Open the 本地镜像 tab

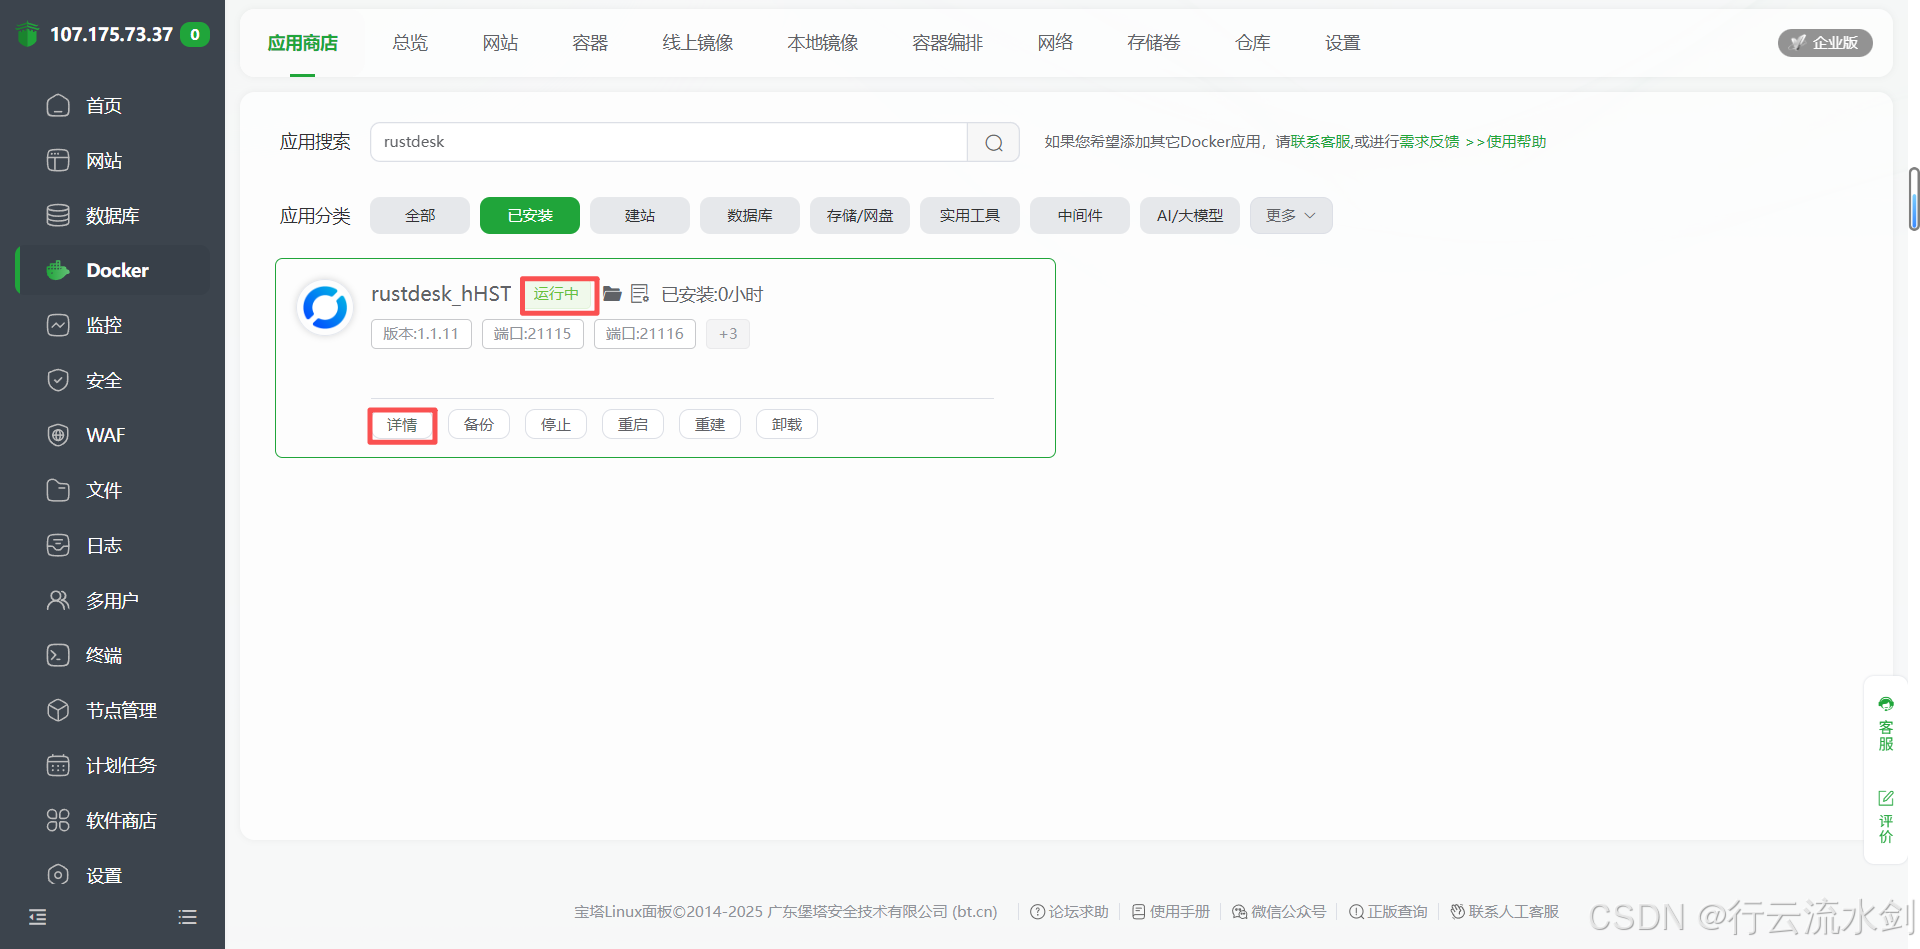822,43
